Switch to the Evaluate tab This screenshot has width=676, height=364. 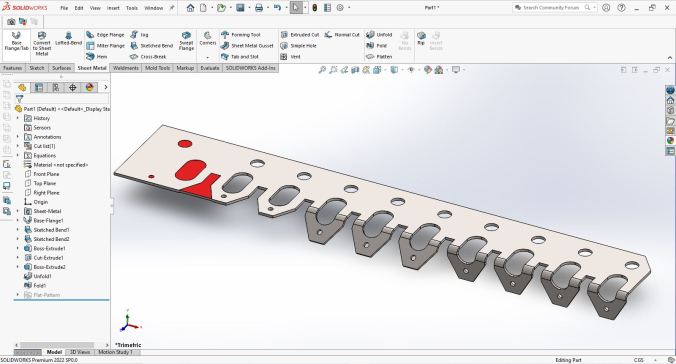pyautogui.click(x=210, y=68)
